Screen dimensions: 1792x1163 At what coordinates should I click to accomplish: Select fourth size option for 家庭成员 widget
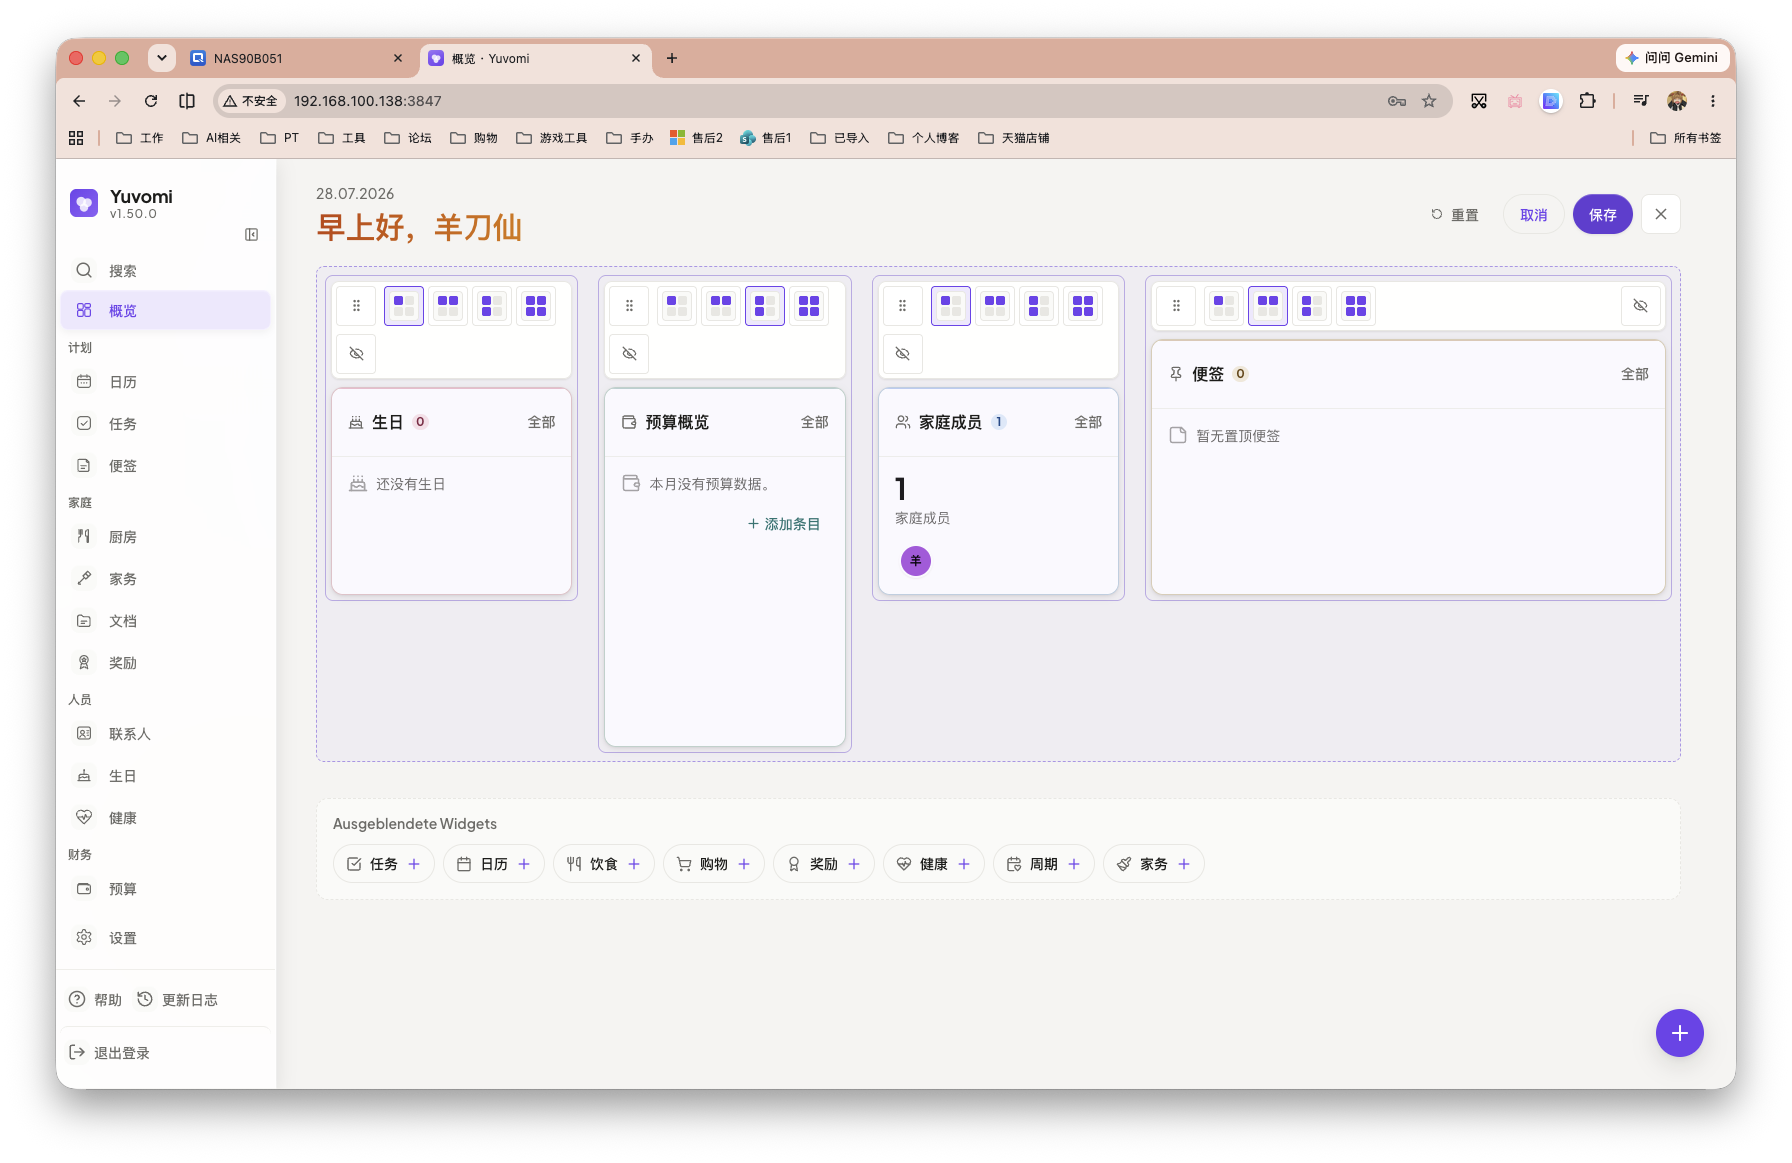(x=1083, y=306)
